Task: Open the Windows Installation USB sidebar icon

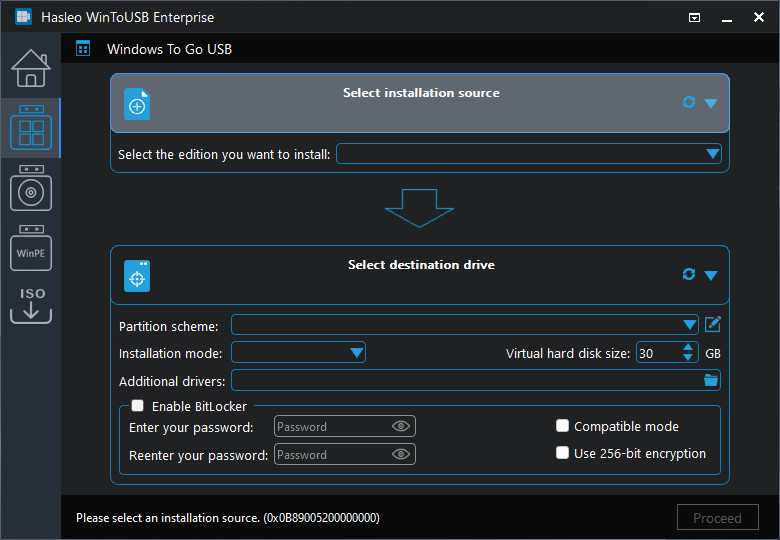Action: (31, 188)
